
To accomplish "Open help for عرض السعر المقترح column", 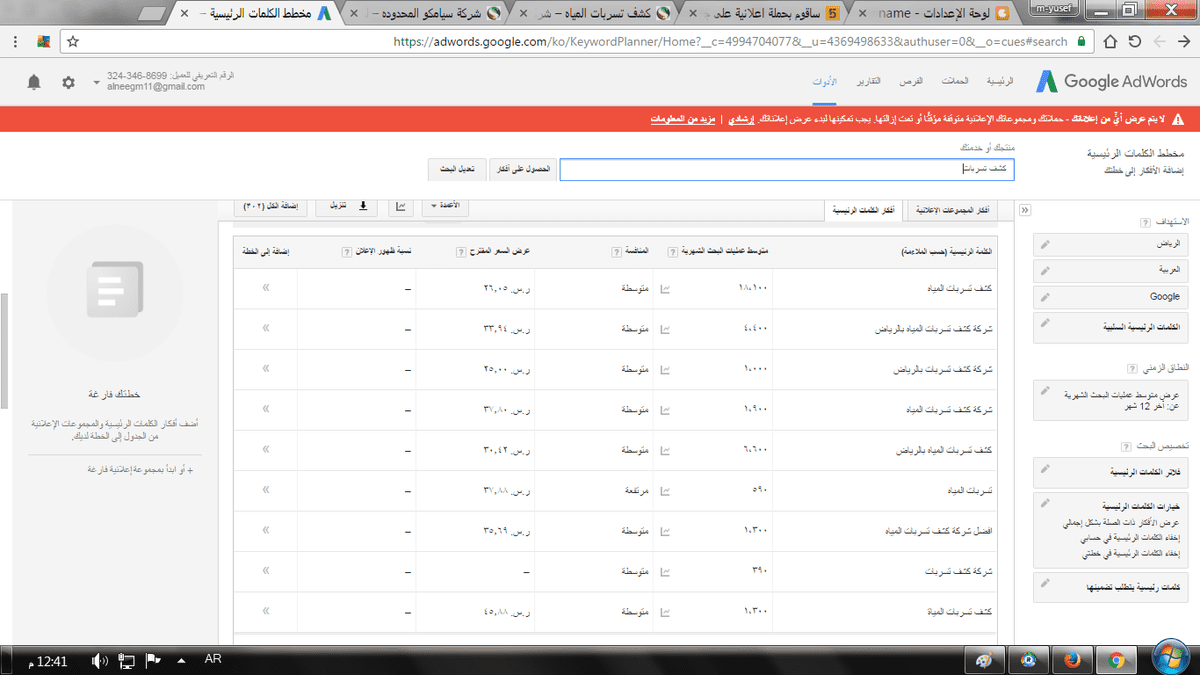I will (x=459, y=252).
